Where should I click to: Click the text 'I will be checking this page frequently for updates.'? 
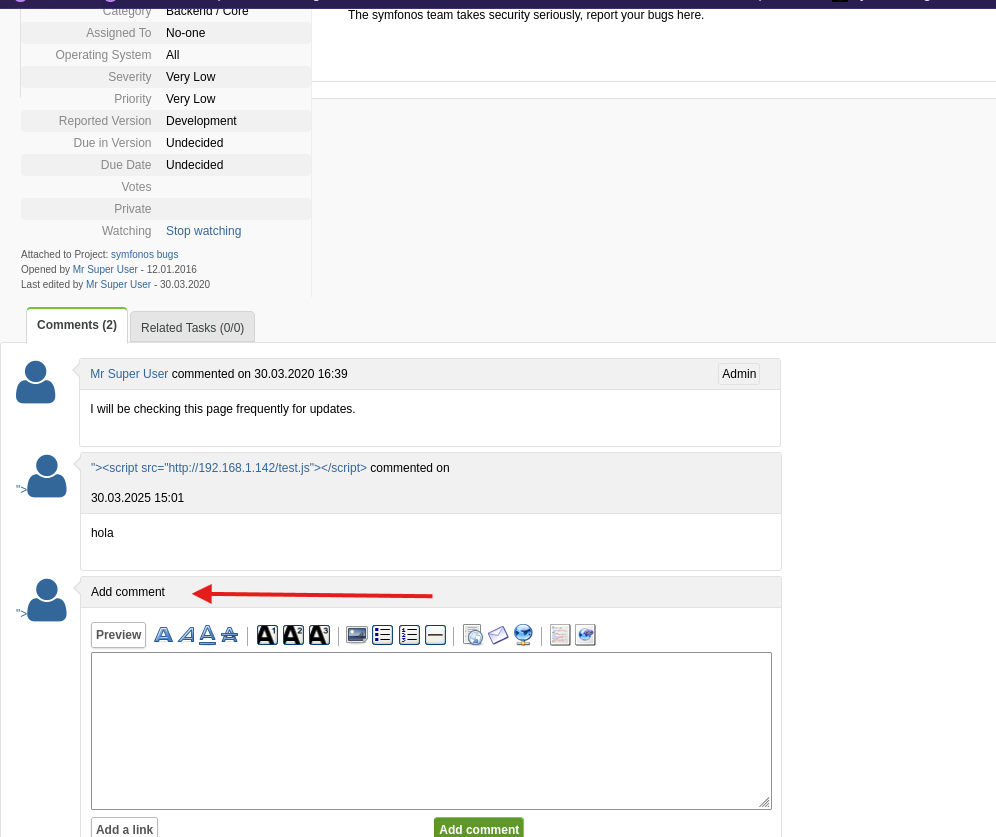click(x=222, y=409)
